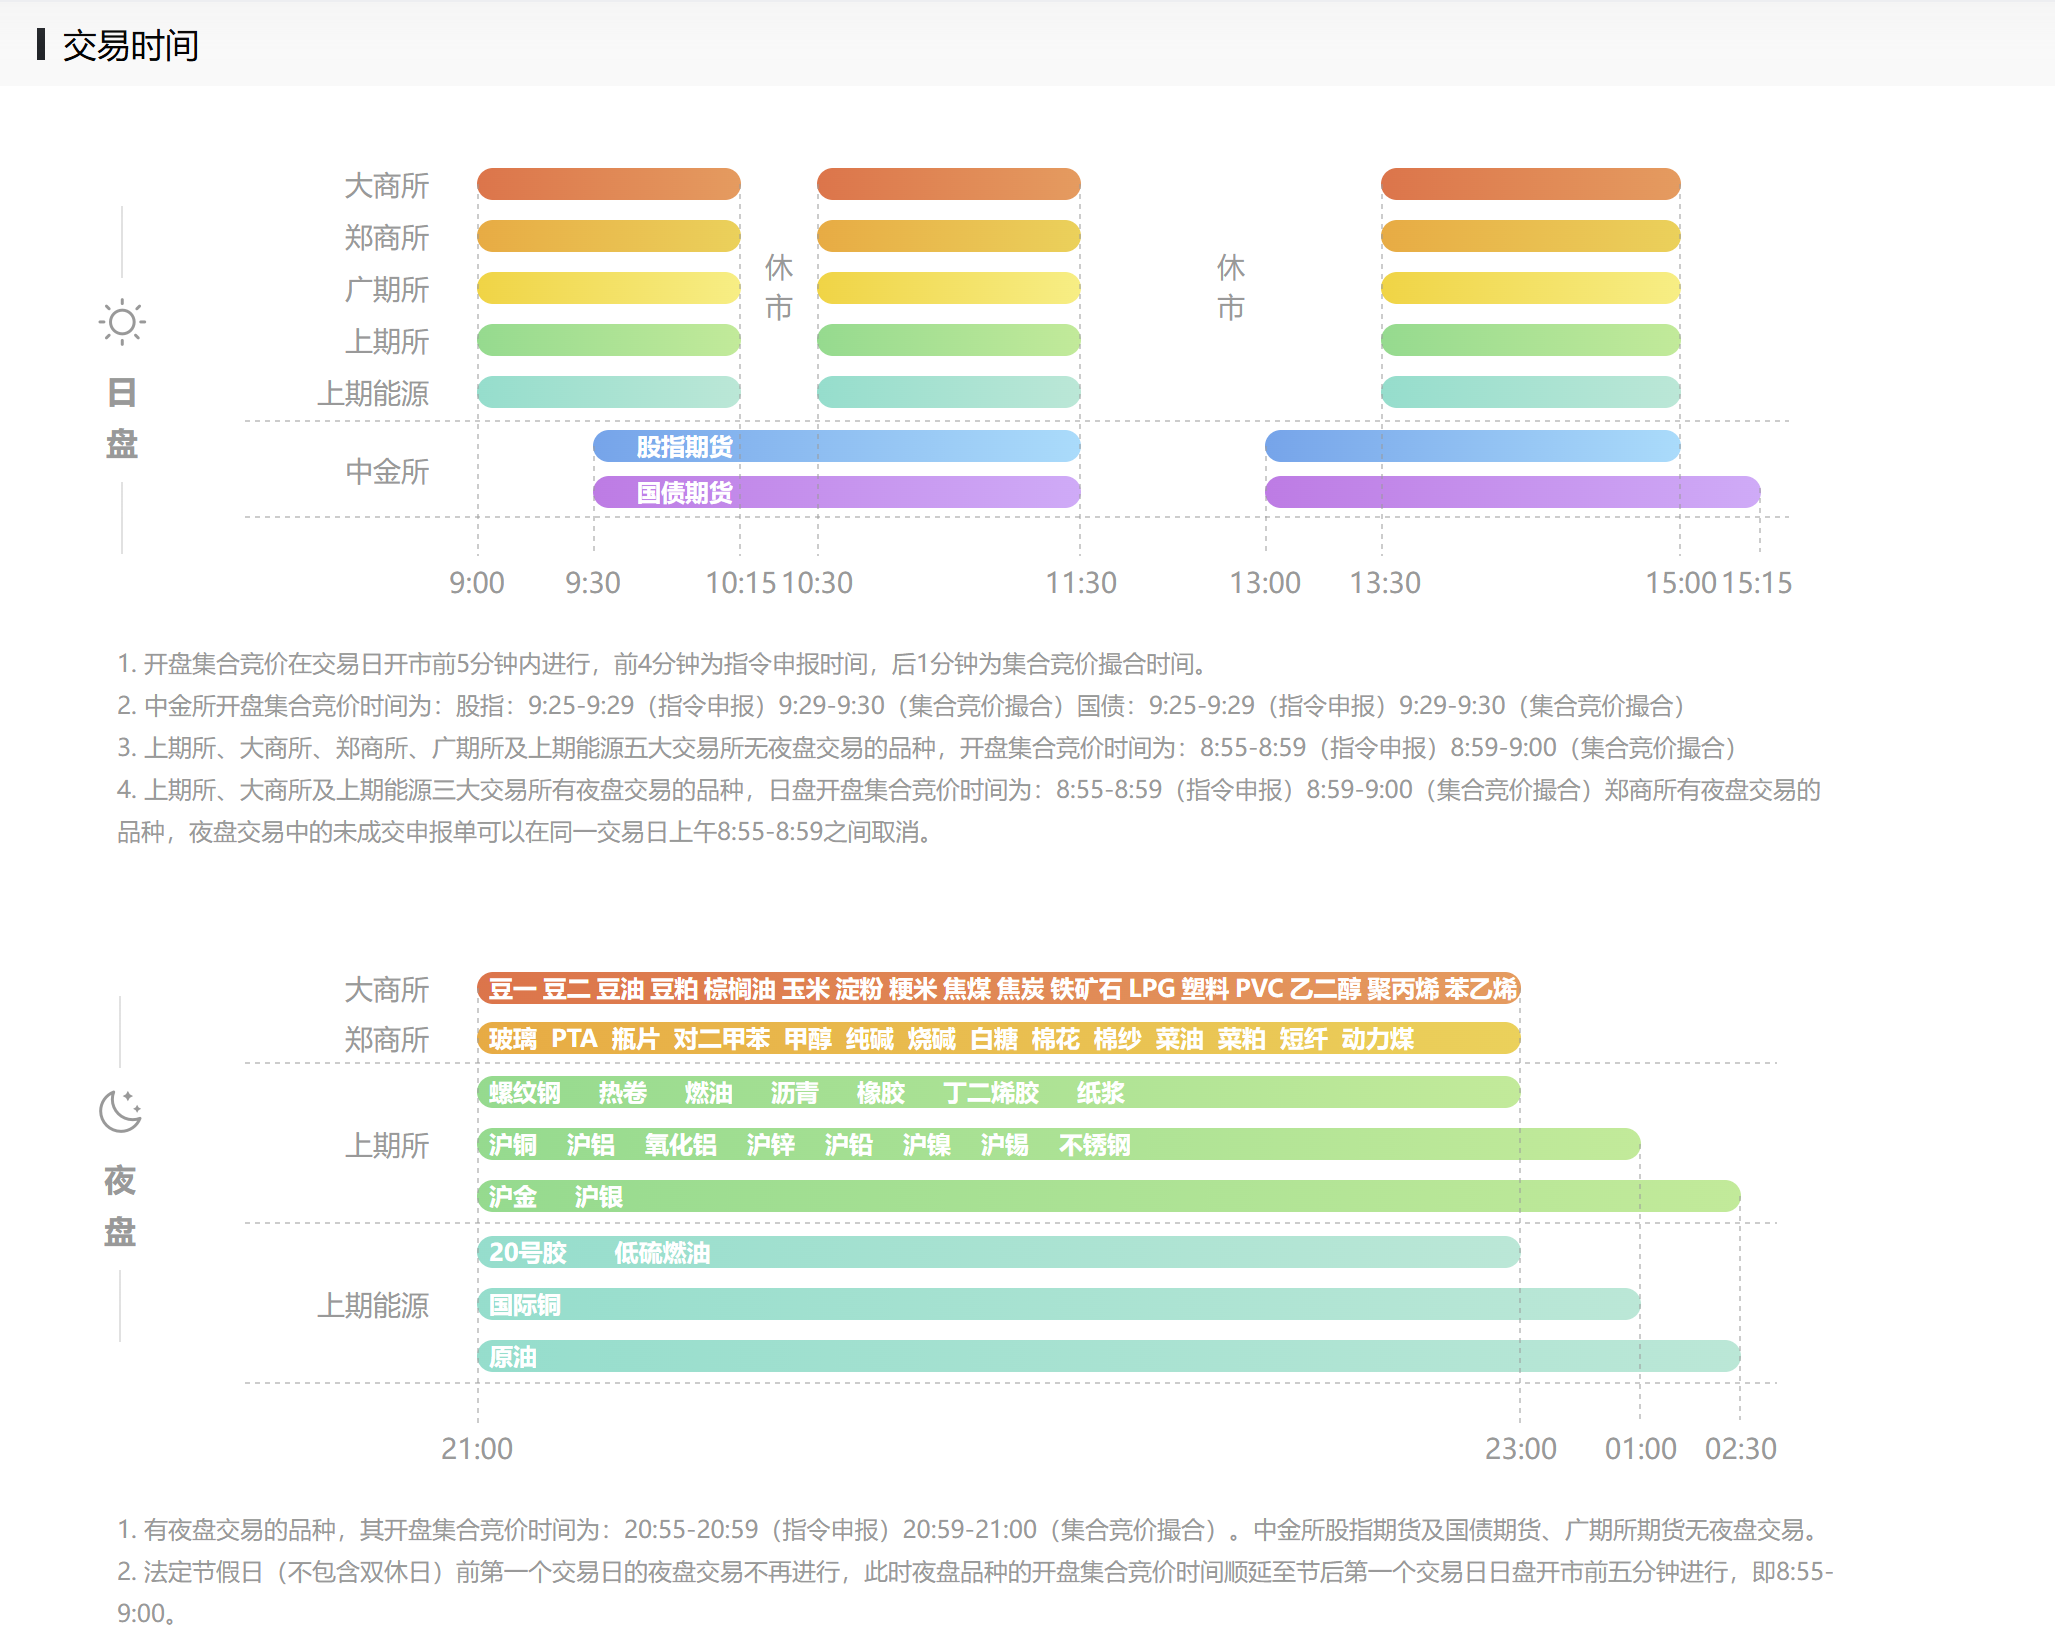Click the 原油 night session bar
This screenshot has width=2055, height=1645.
[1108, 1356]
